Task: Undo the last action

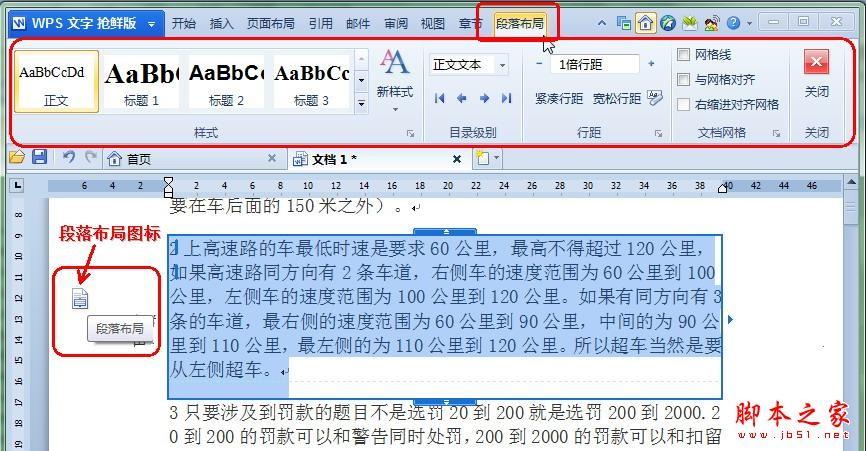Action: 68,157
